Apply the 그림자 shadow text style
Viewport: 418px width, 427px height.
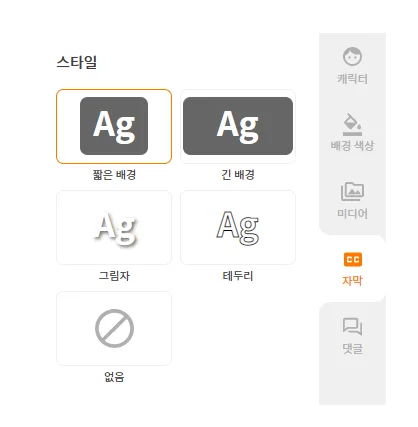click(x=114, y=227)
